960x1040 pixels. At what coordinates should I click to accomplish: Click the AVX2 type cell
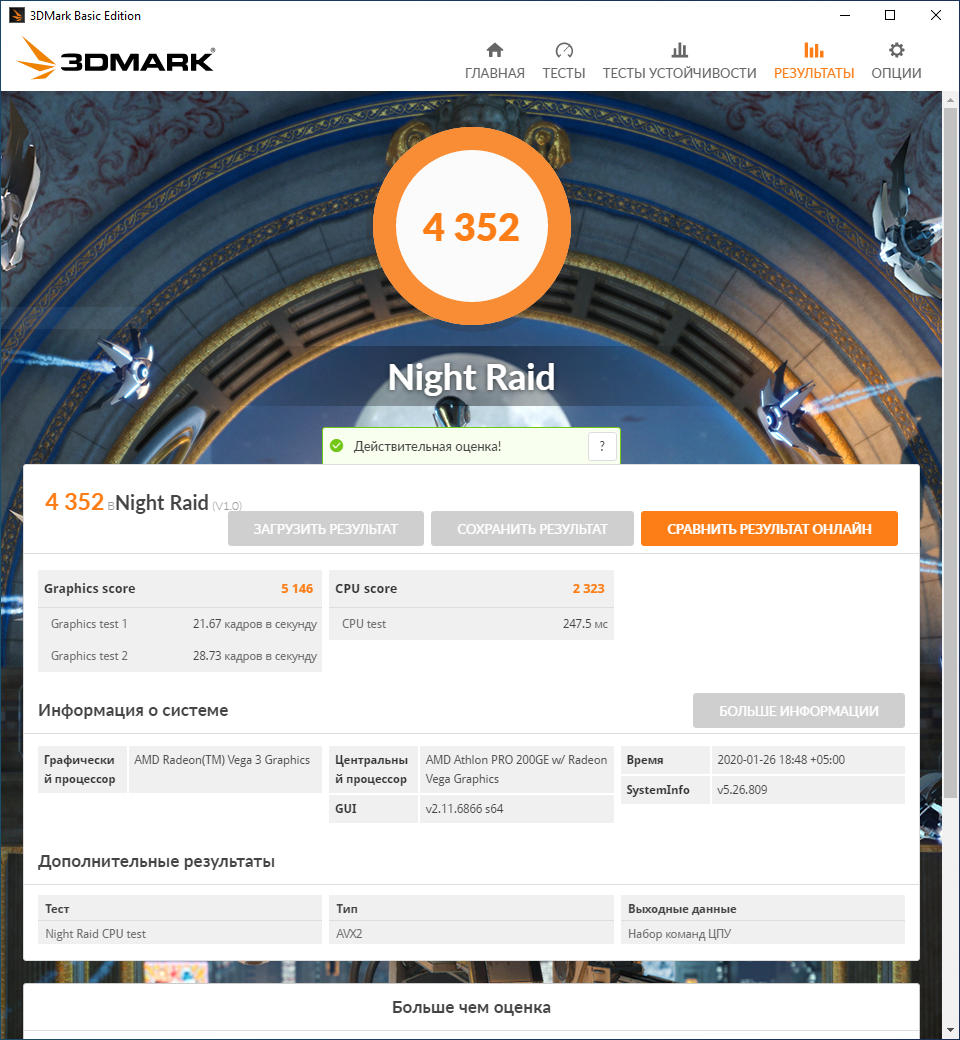point(471,933)
